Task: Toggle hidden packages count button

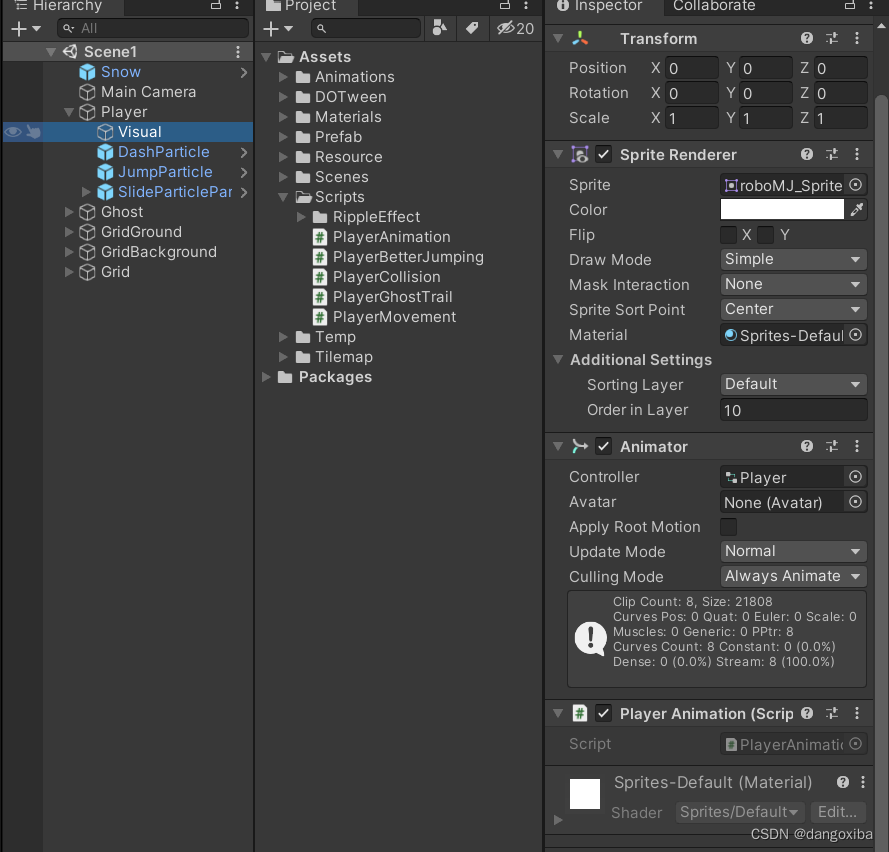Action: pyautogui.click(x=515, y=28)
